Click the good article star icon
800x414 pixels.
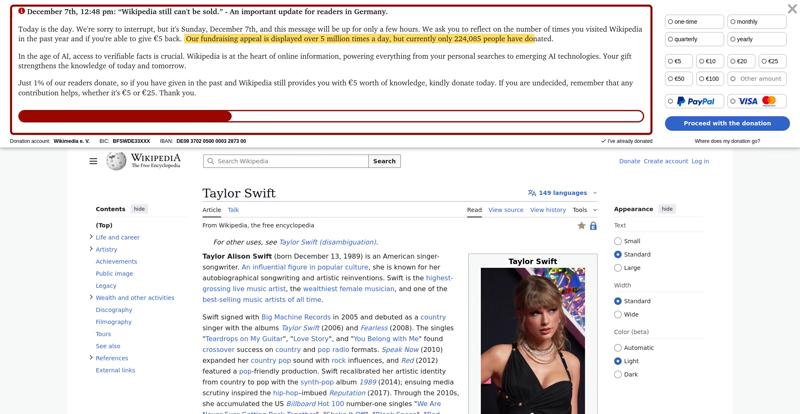(x=581, y=226)
